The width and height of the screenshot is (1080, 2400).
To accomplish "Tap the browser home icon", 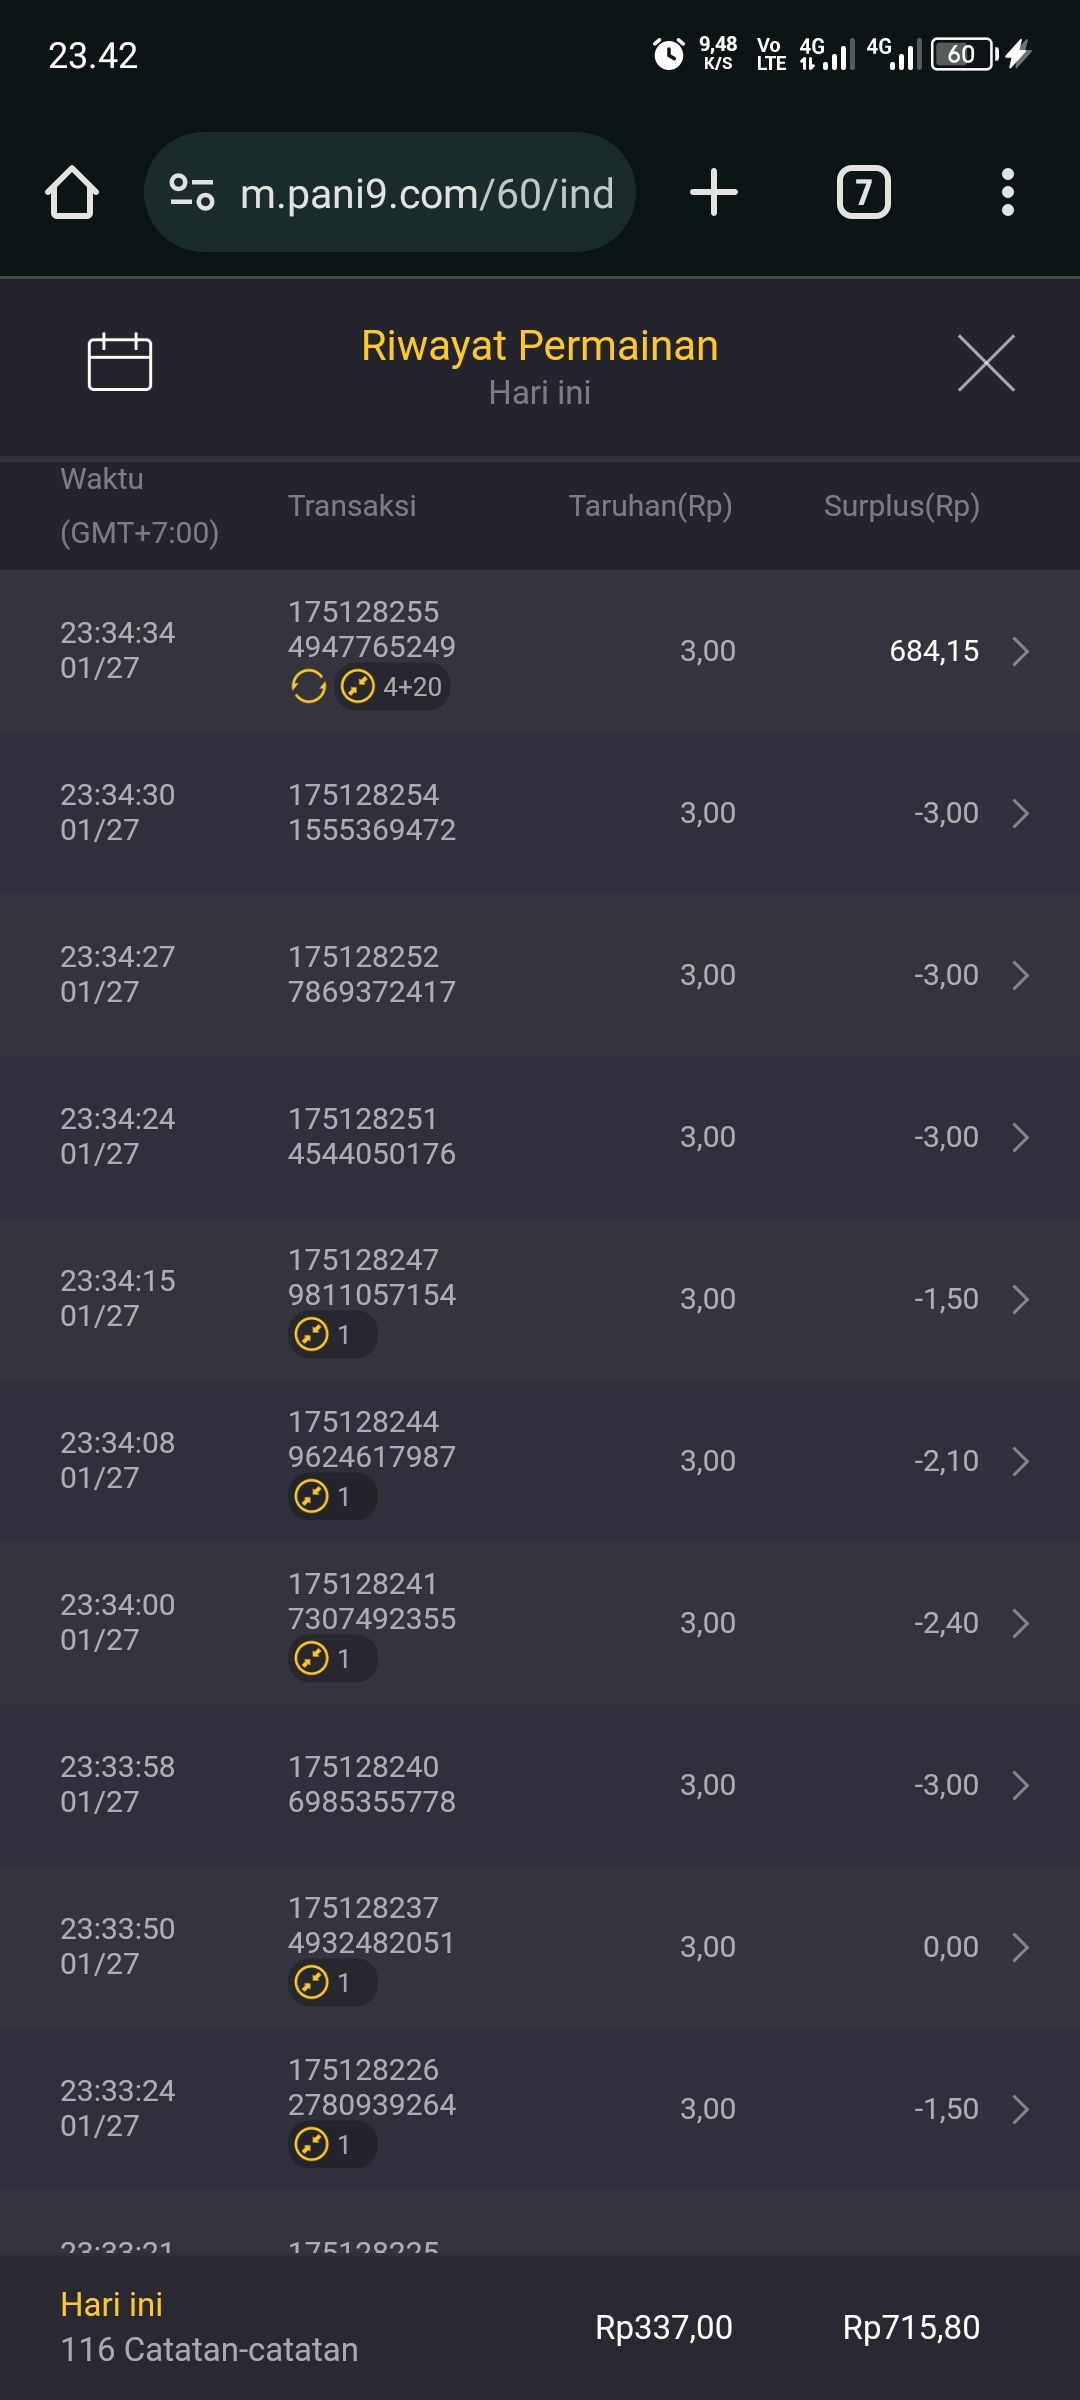I will click(72, 192).
